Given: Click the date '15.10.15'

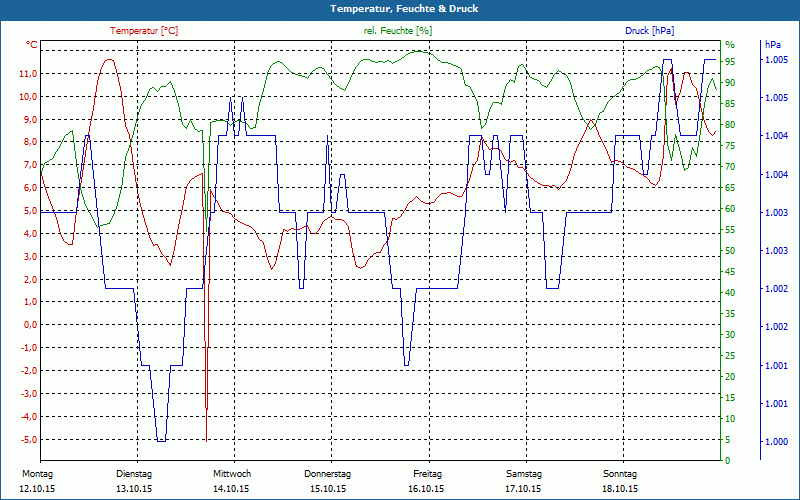Looking at the screenshot, I should tap(328, 489).
